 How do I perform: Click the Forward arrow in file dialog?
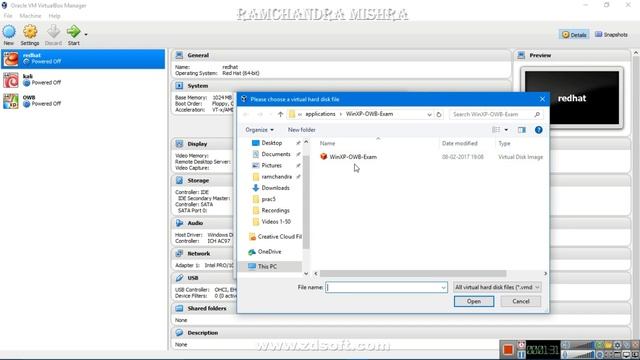coord(260,114)
